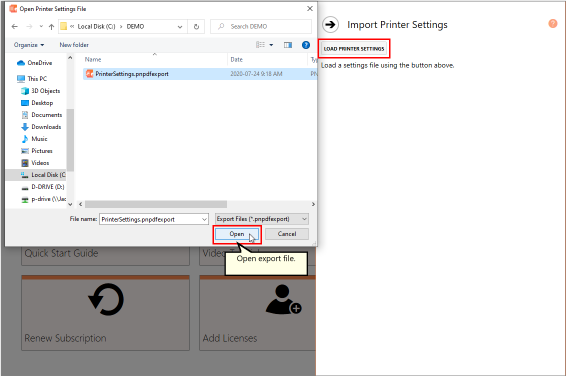Image resolution: width=566 pixels, height=377 pixels.
Task: Open file dialog help icon
Action: tap(306, 45)
